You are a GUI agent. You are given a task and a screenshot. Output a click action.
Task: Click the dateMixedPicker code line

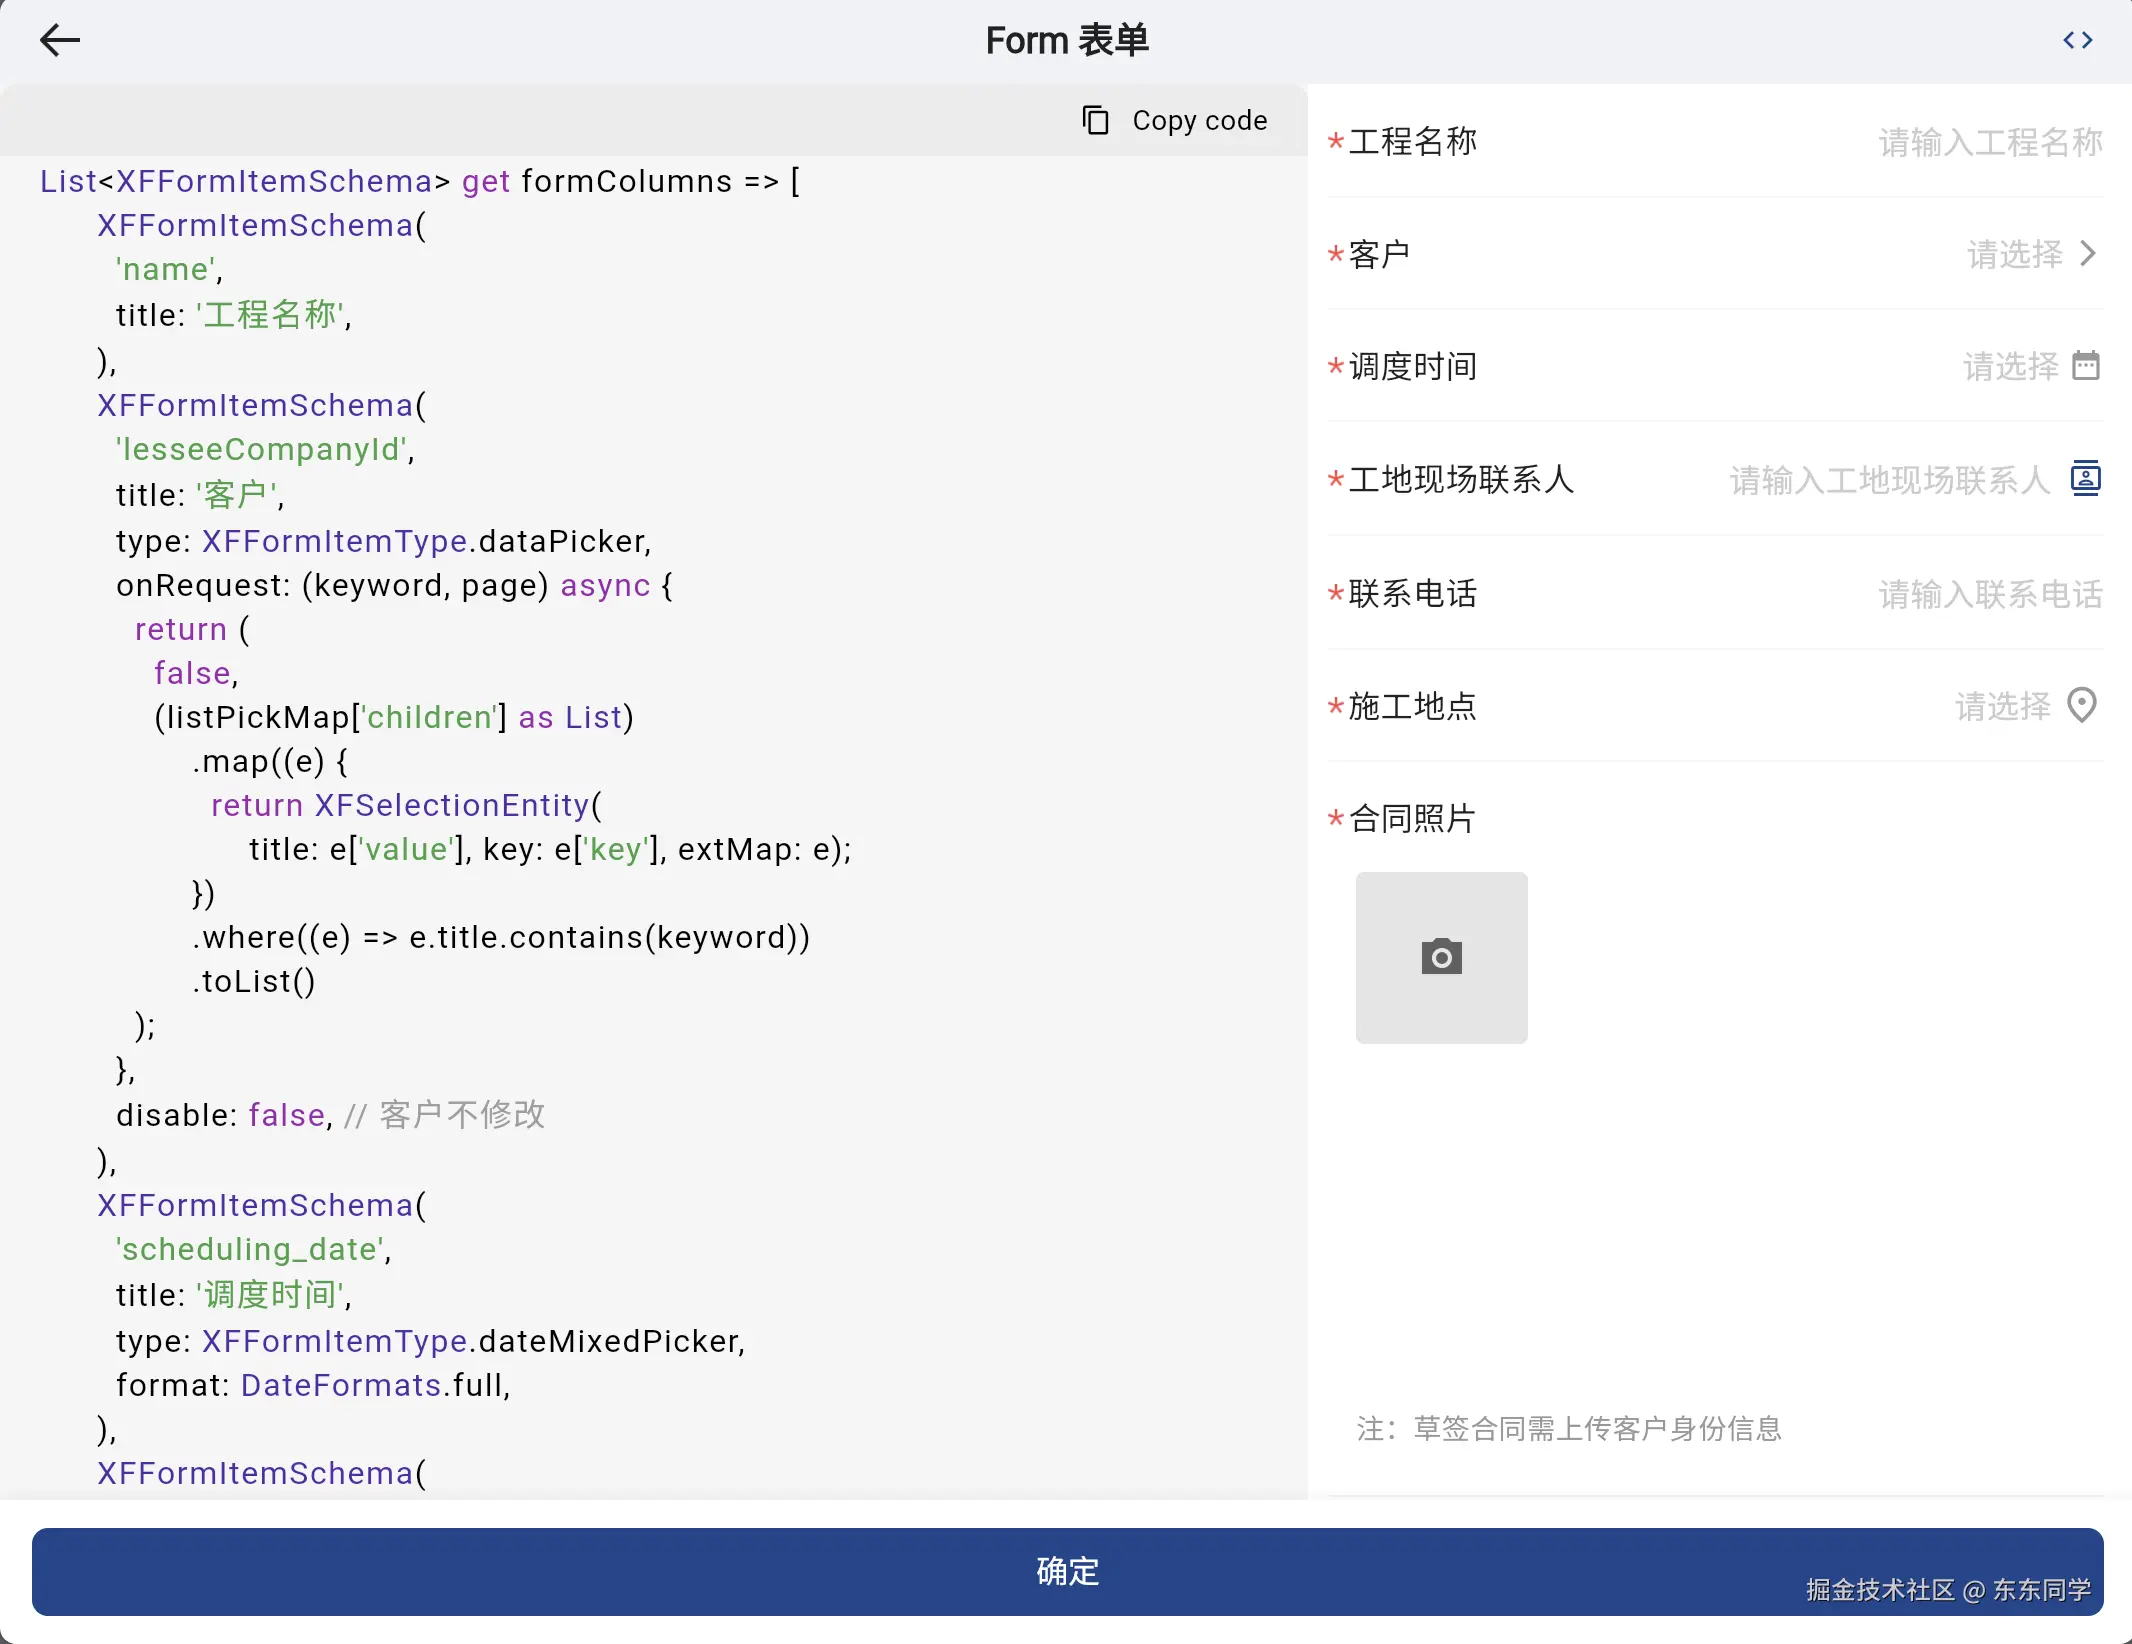pyautogui.click(x=430, y=1341)
